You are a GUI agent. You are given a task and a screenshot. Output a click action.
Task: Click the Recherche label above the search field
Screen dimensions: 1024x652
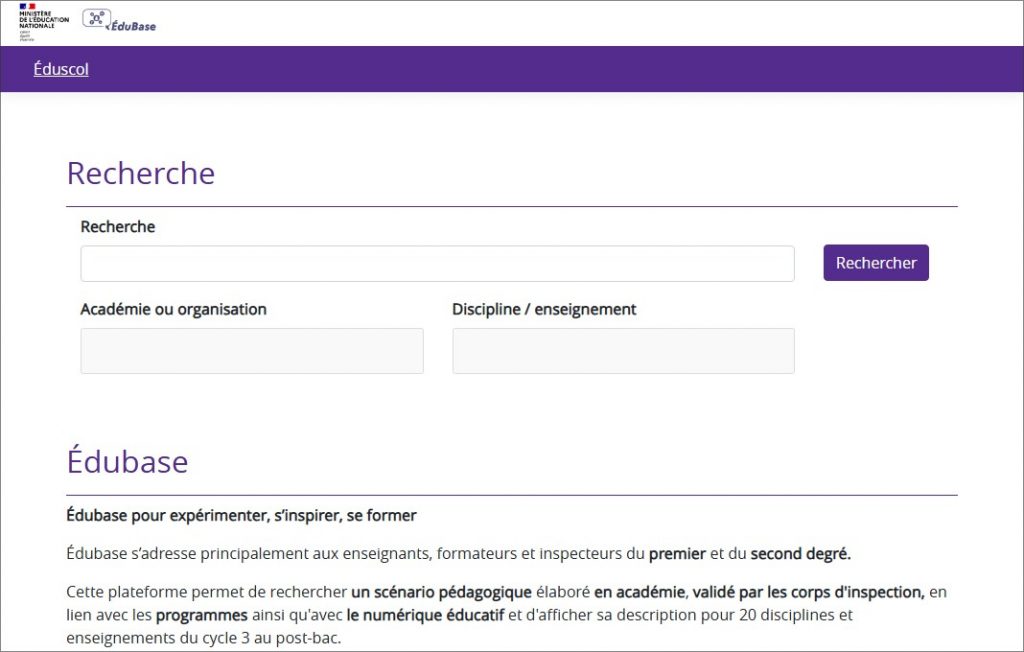click(118, 227)
